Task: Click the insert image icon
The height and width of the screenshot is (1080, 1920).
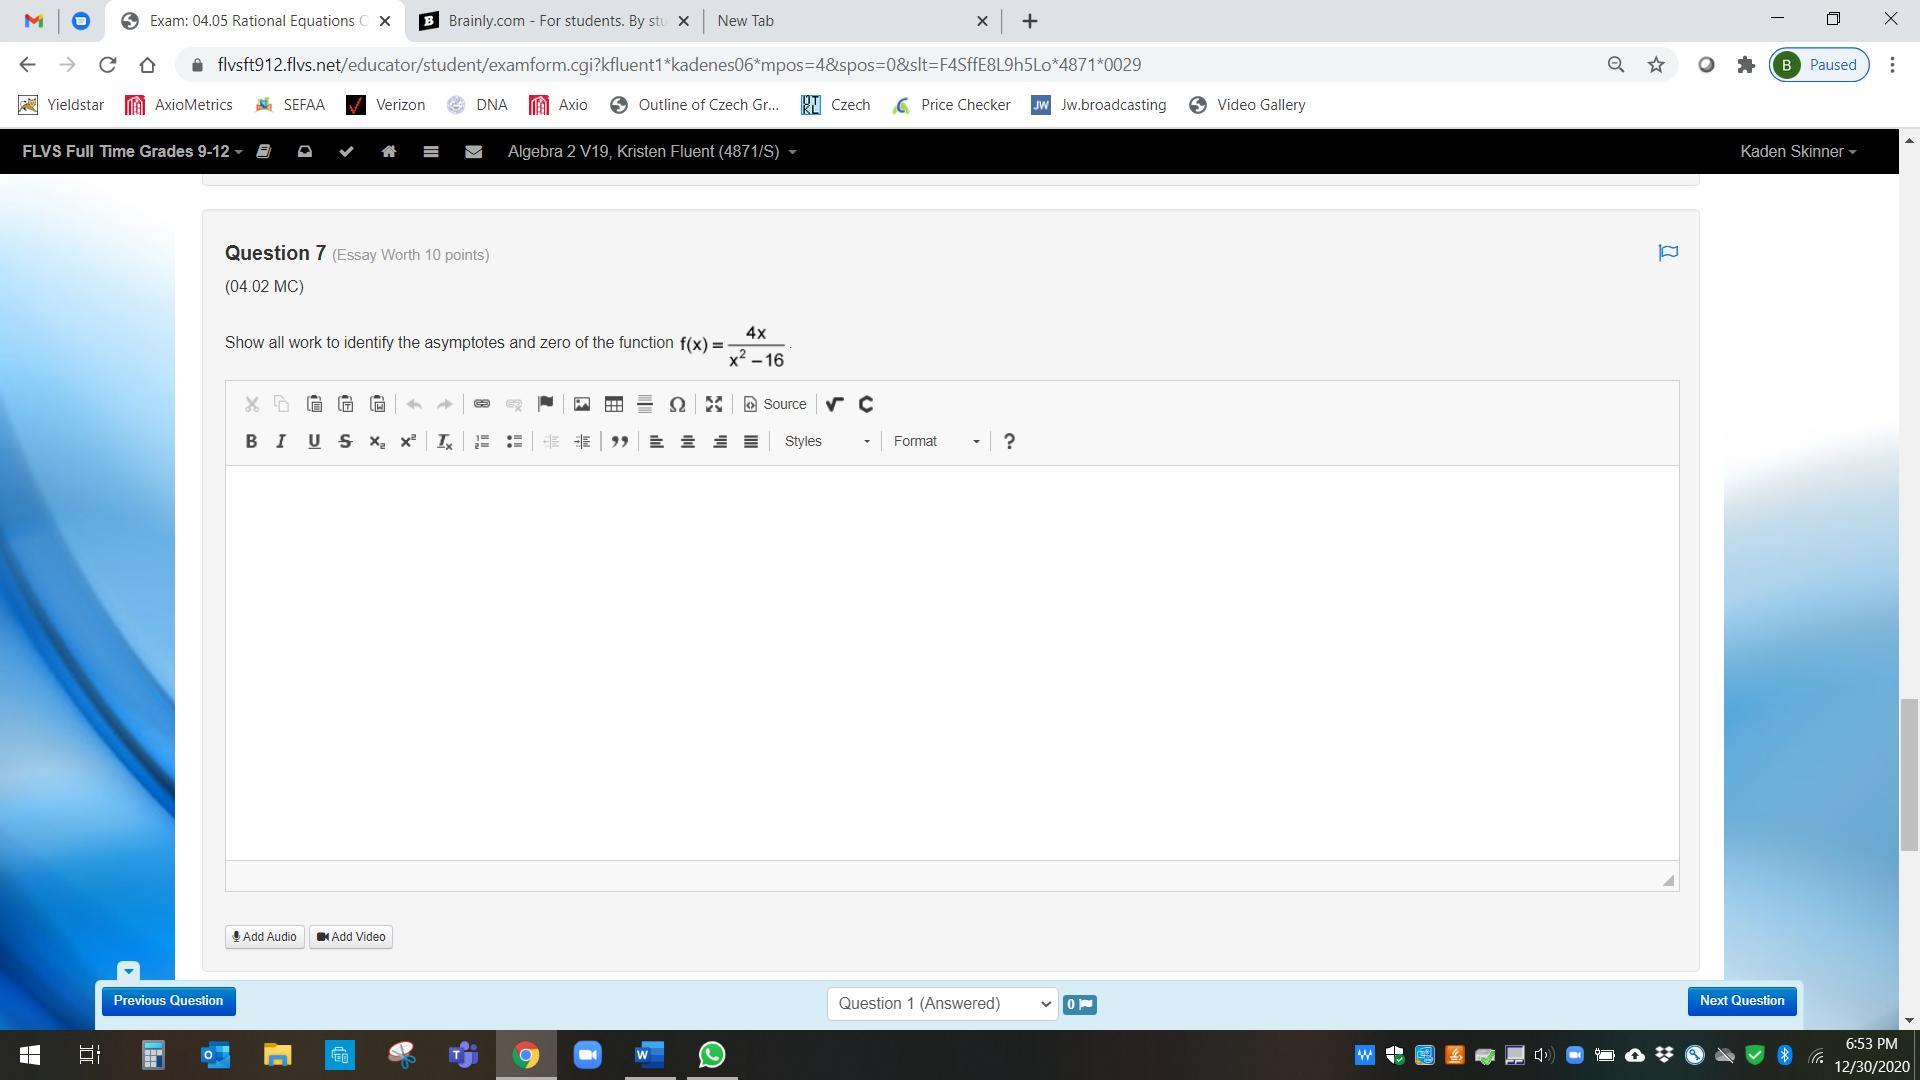Action: 581,404
